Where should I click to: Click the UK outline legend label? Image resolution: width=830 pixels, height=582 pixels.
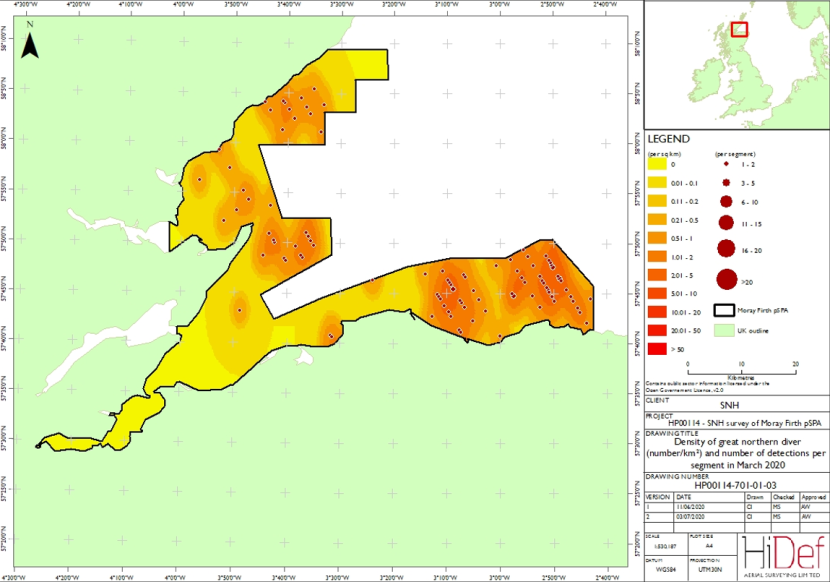(753, 330)
